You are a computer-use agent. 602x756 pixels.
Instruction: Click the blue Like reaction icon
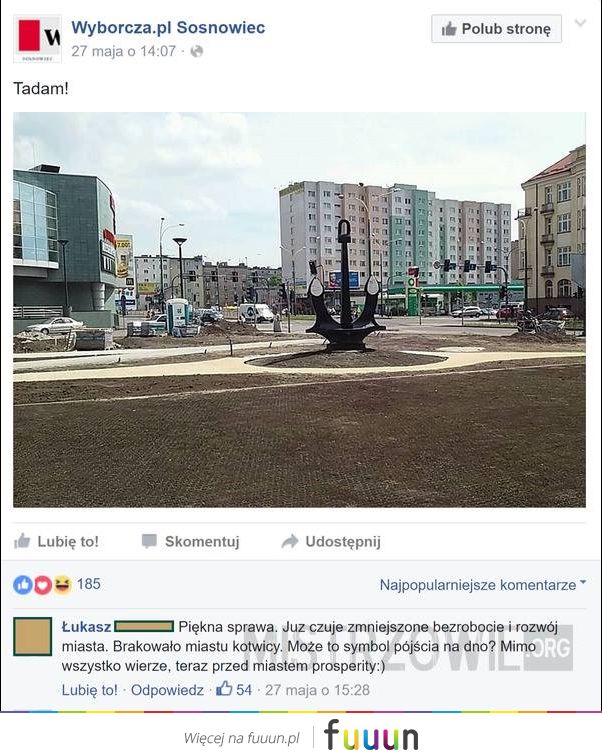[23, 585]
